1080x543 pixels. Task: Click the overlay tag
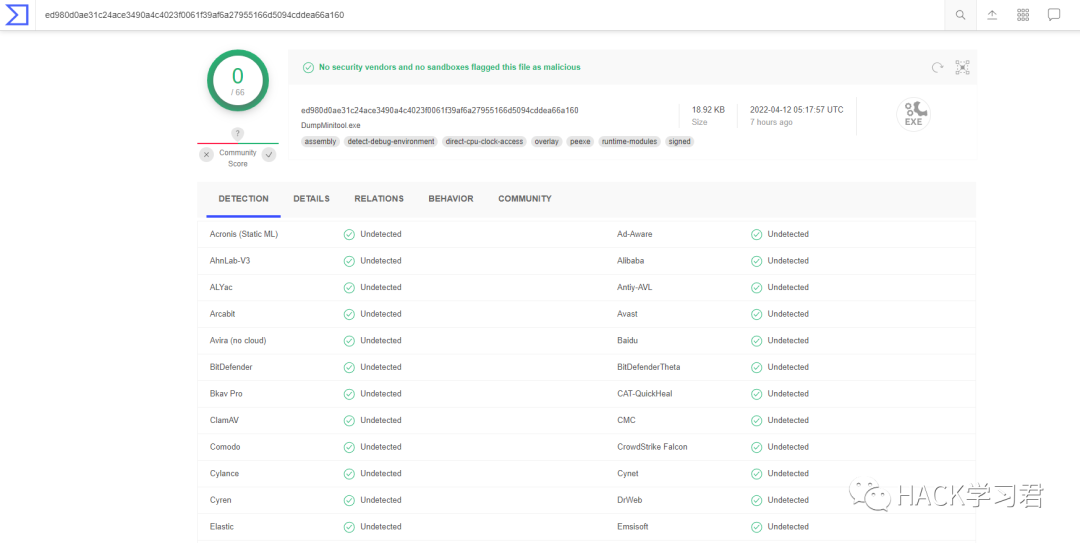tap(546, 141)
